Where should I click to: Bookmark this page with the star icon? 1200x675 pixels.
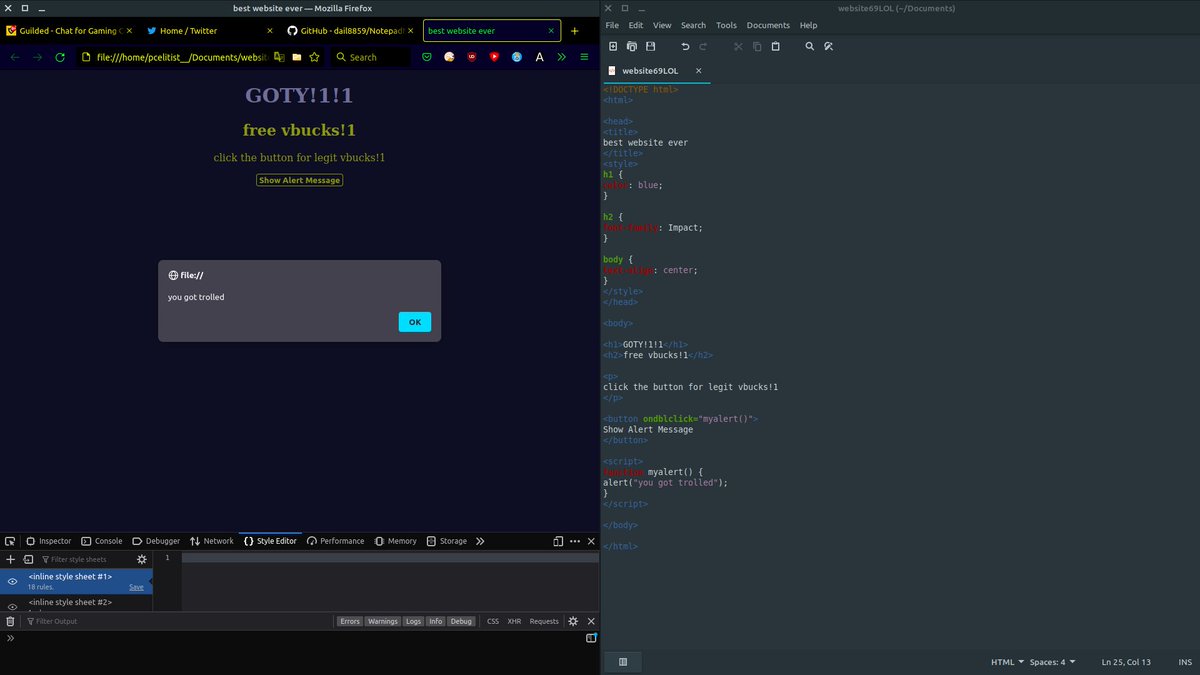(314, 57)
